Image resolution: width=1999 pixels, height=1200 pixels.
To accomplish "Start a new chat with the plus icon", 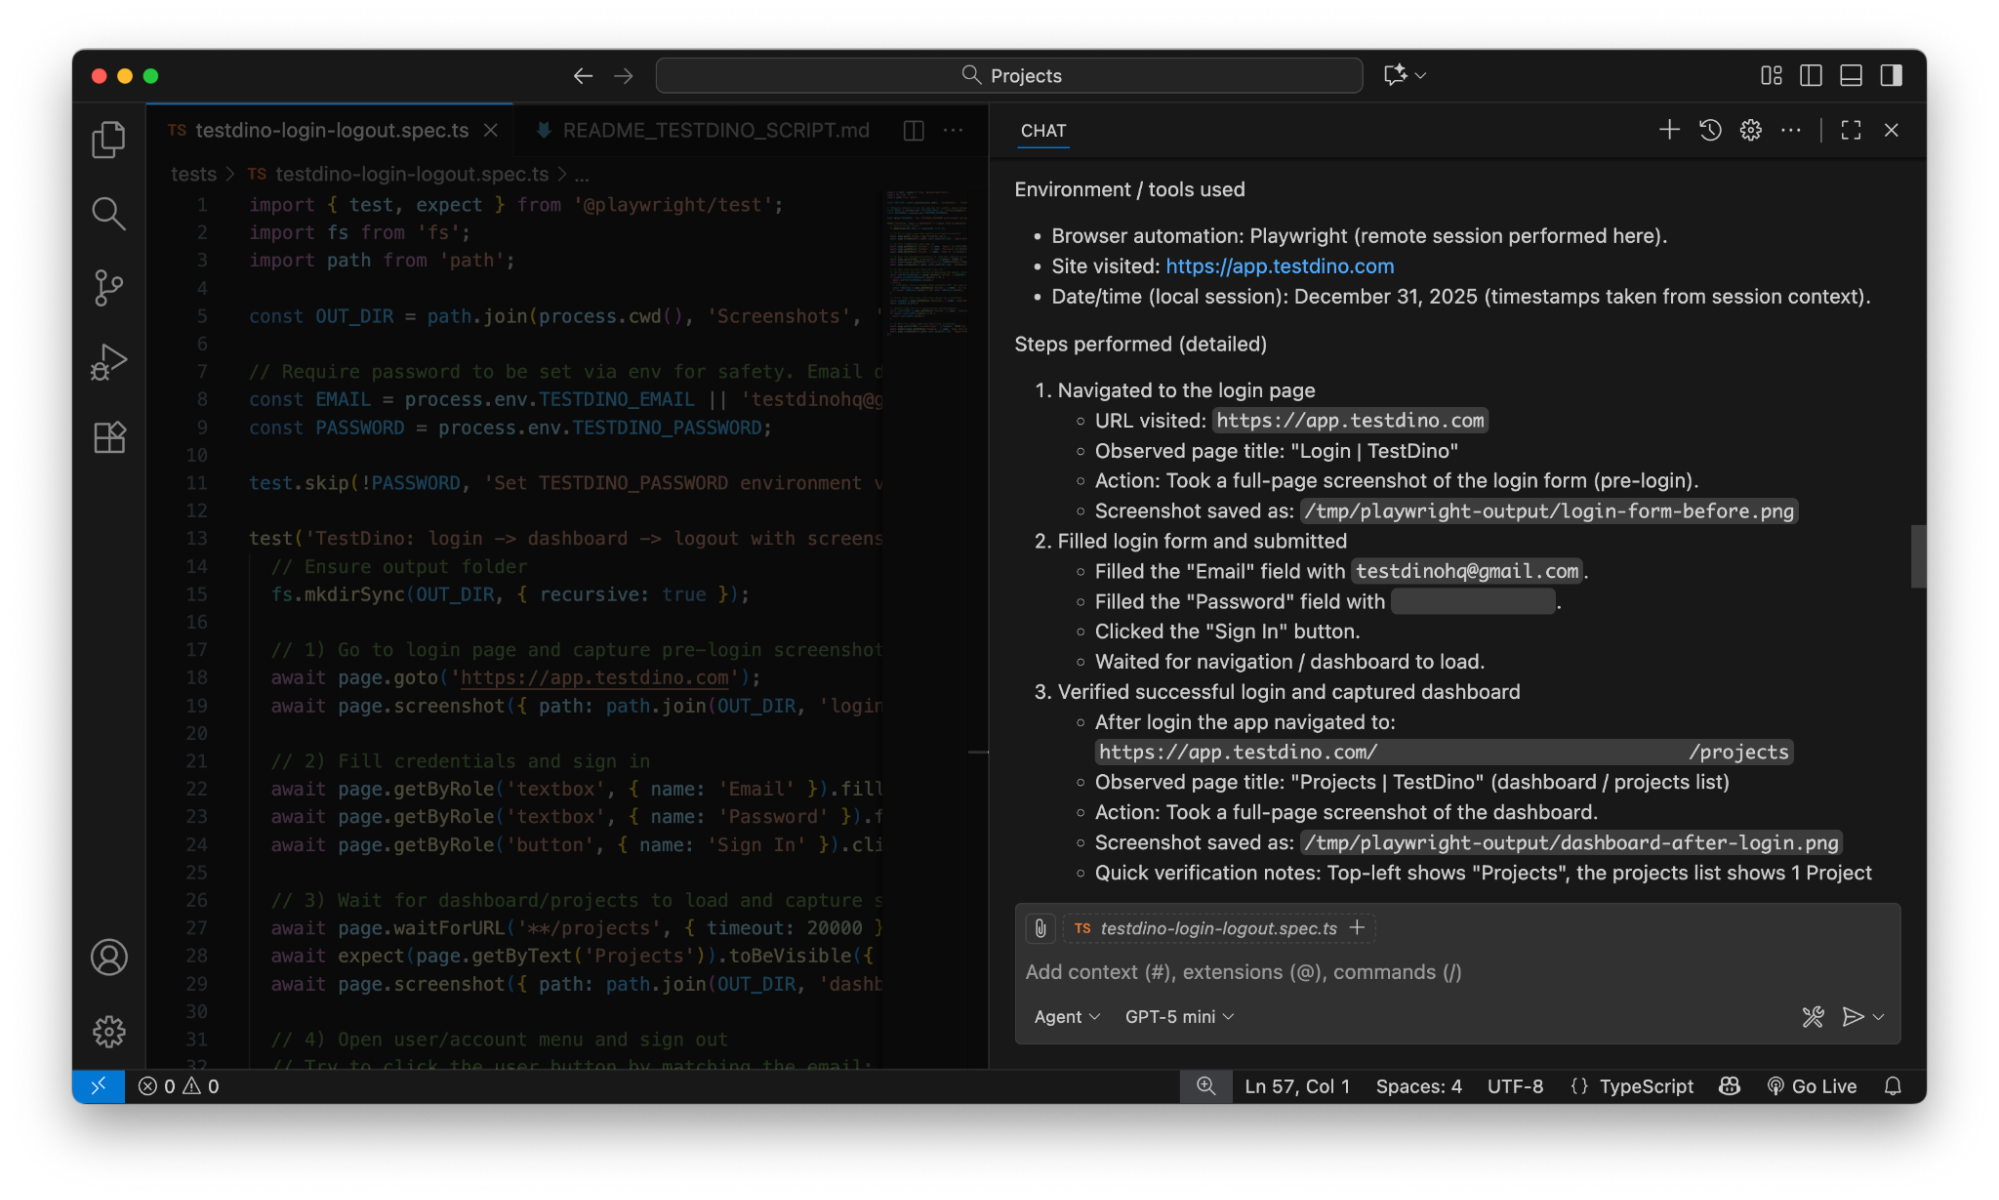I will tap(1668, 130).
